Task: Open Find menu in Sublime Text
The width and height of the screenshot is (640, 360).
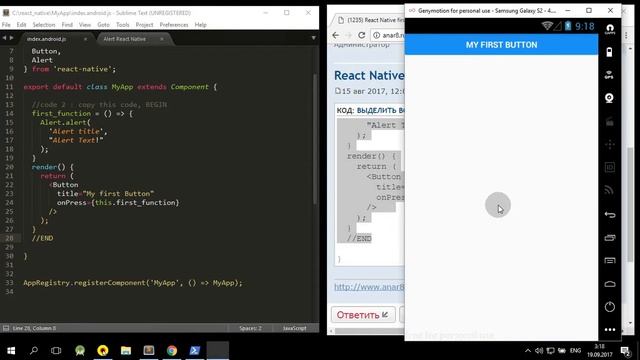Action: click(x=67, y=25)
